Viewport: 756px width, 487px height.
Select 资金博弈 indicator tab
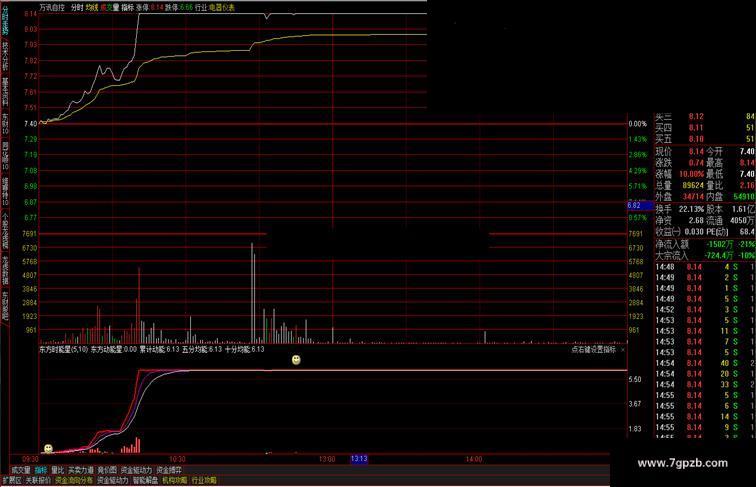(169, 470)
